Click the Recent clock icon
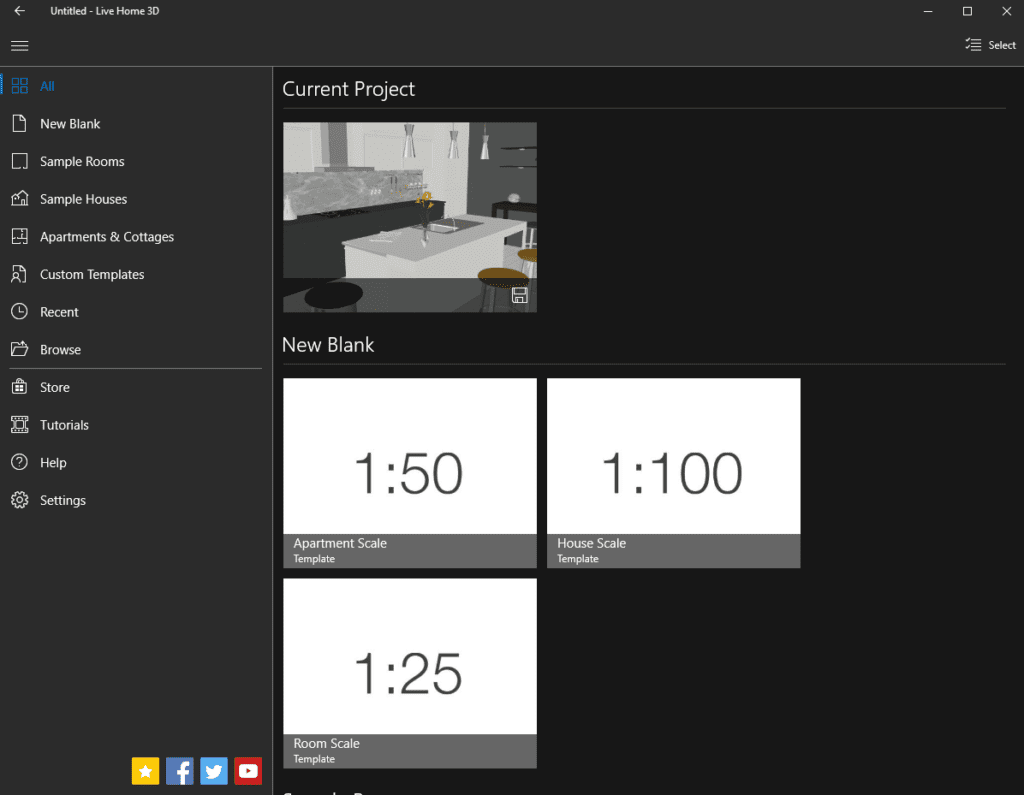 click(x=20, y=312)
